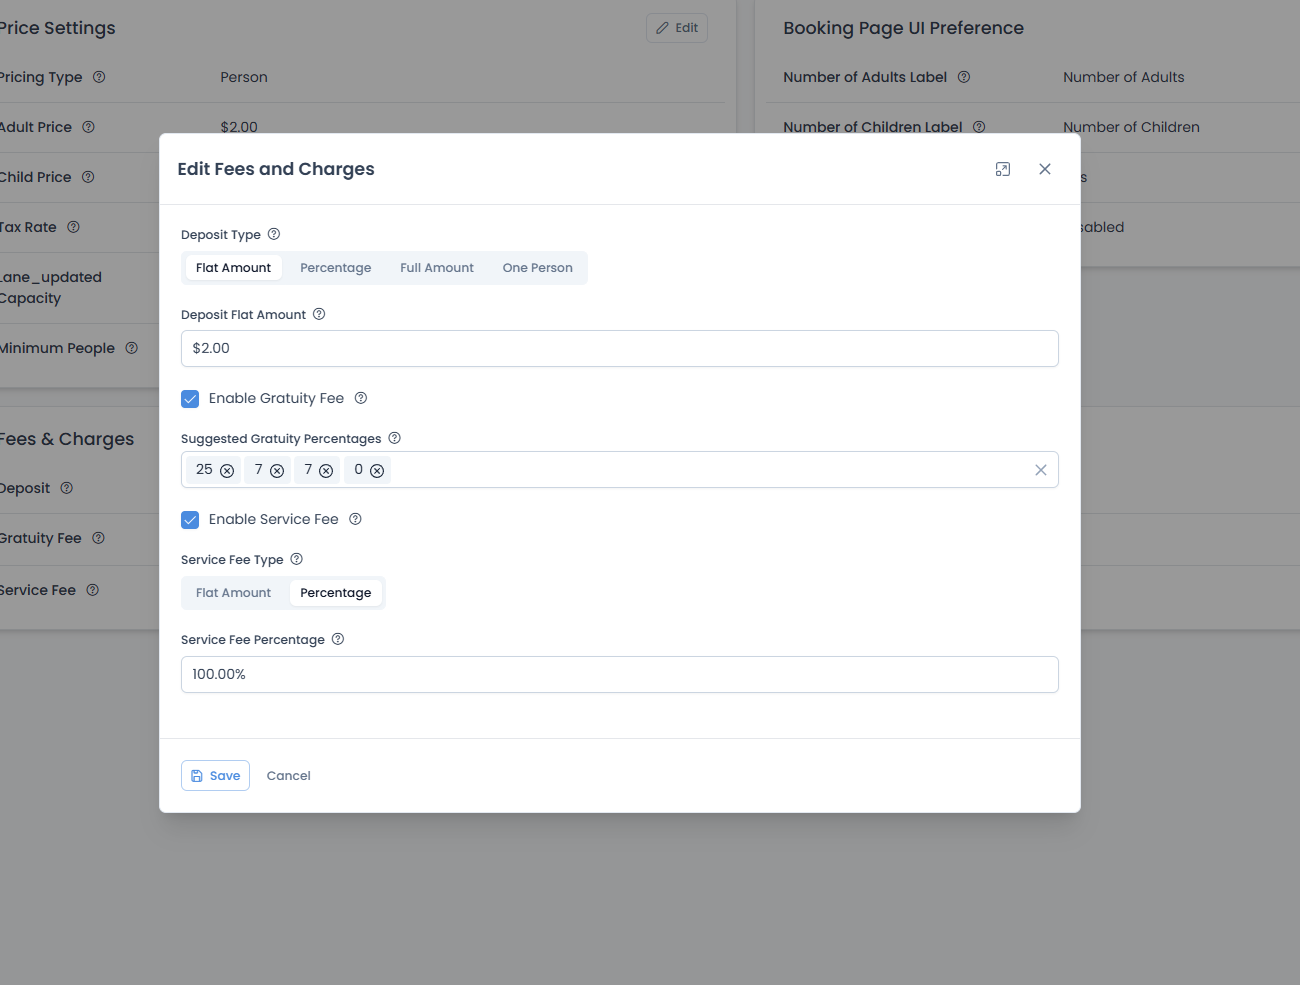Choose Percentage service fee type
Screen dimensions: 1300x985
tap(336, 593)
